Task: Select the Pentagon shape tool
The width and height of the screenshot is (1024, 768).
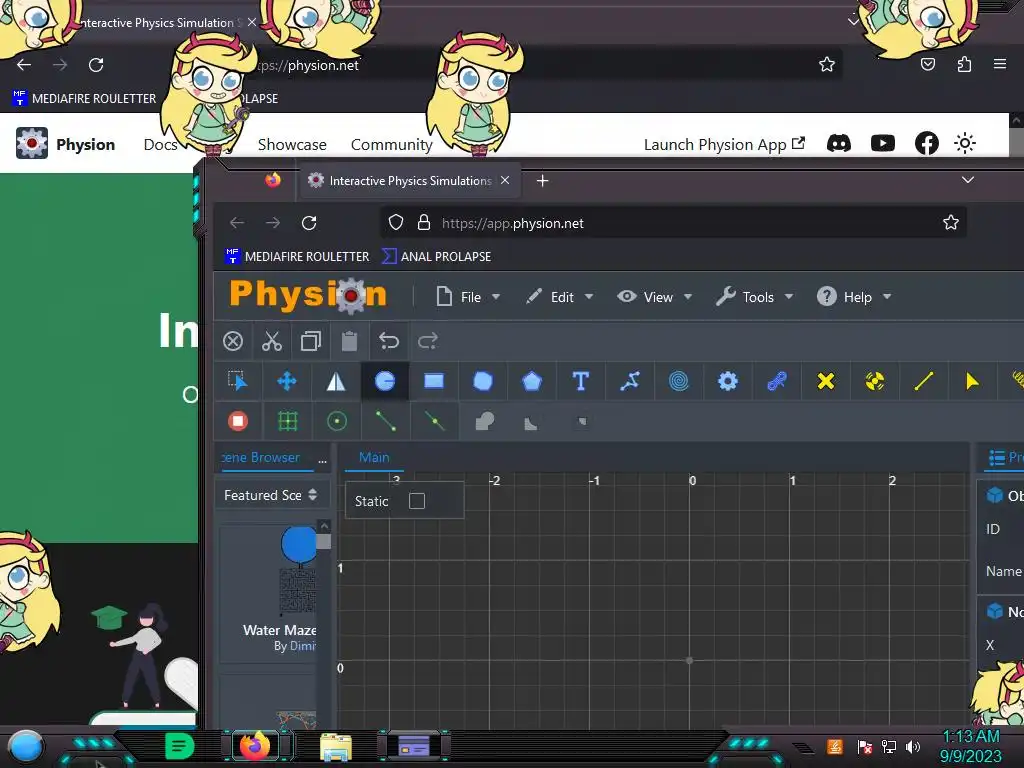Action: click(532, 381)
